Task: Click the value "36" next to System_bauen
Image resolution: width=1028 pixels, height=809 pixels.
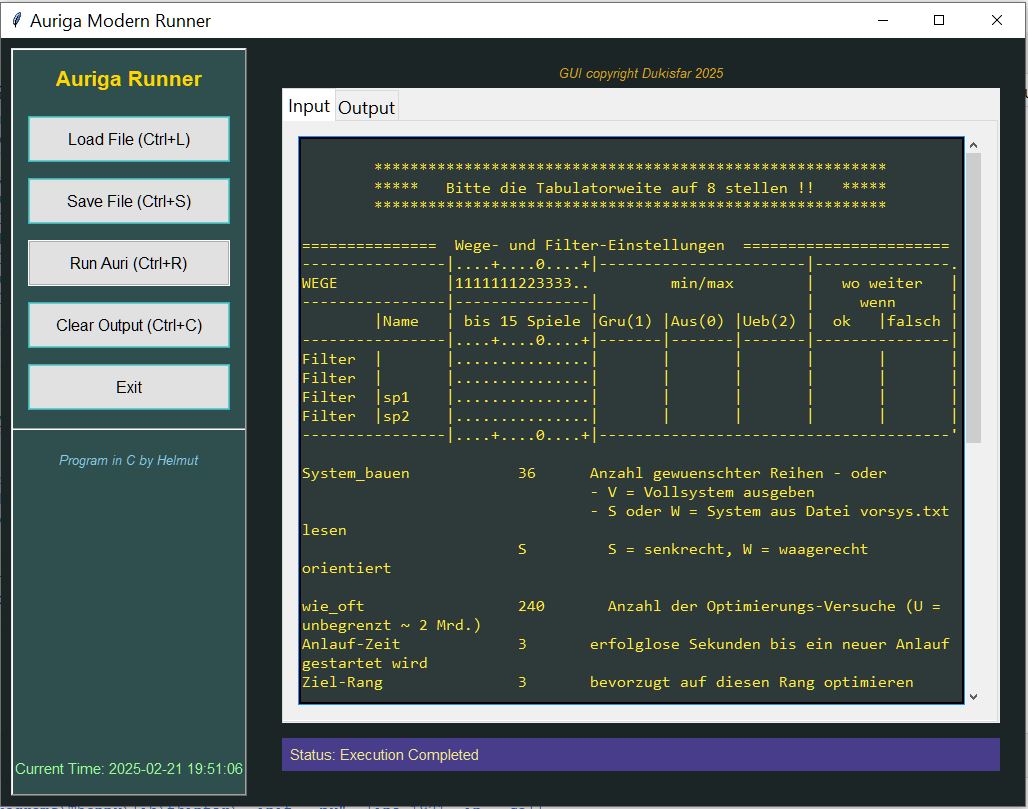Action: point(526,473)
